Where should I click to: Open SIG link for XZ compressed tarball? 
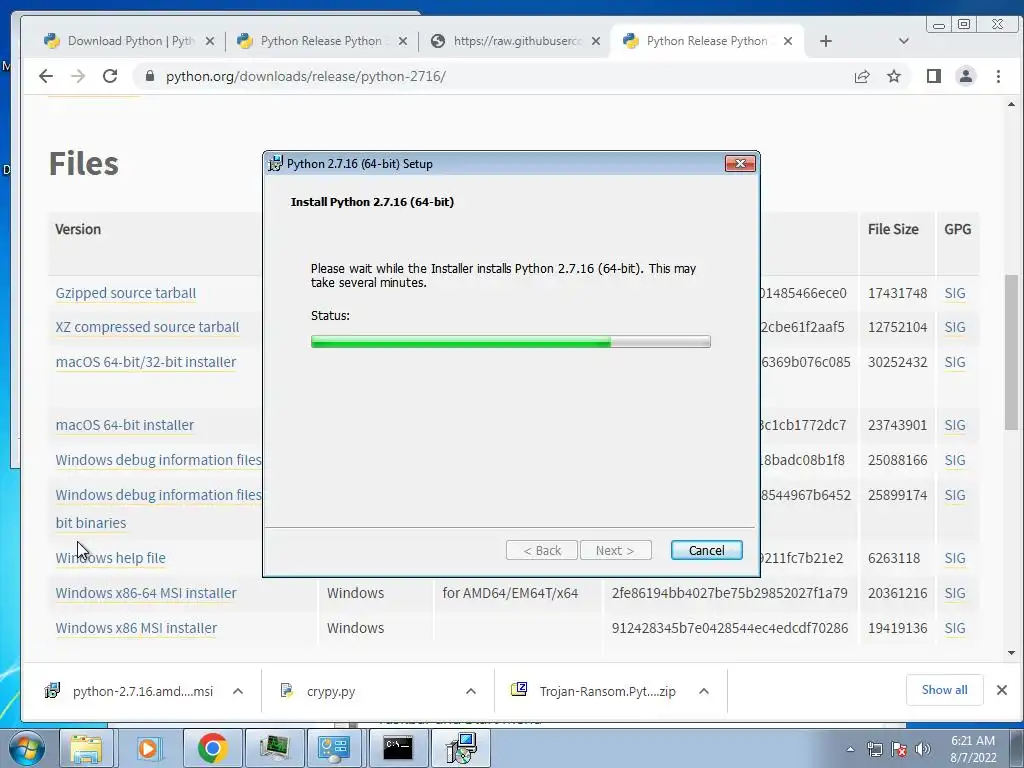point(955,327)
